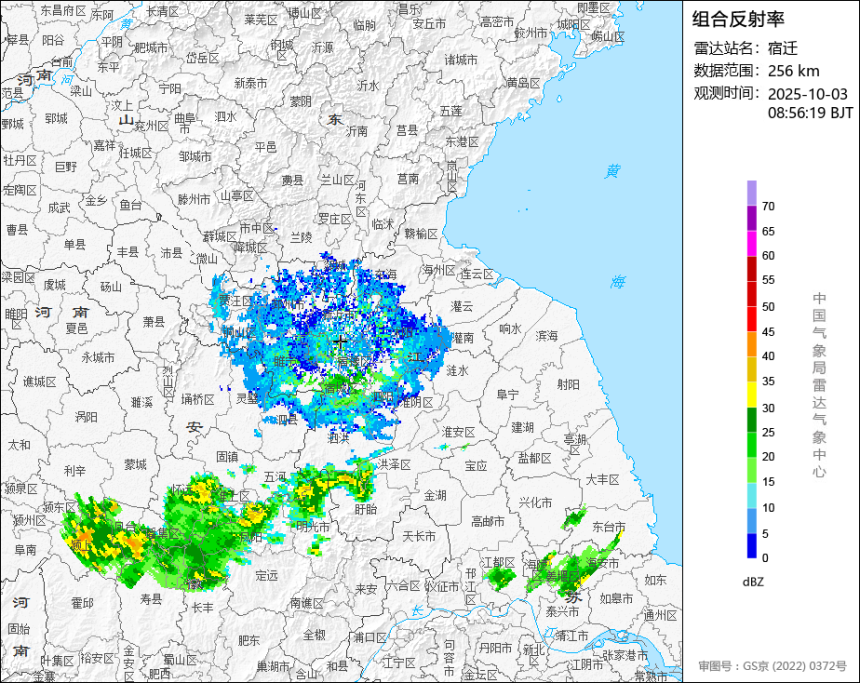This screenshot has width=860, height=683.
Task: Click the '天长市' label on the map
Action: 419,535
